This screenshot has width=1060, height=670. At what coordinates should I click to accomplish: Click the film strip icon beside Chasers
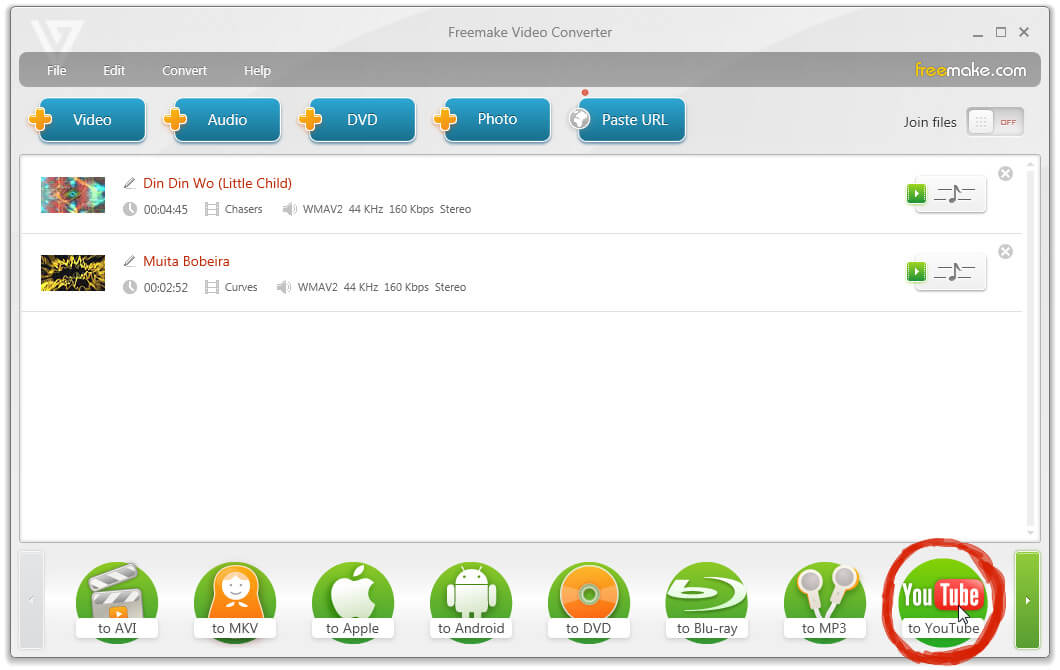(212, 210)
